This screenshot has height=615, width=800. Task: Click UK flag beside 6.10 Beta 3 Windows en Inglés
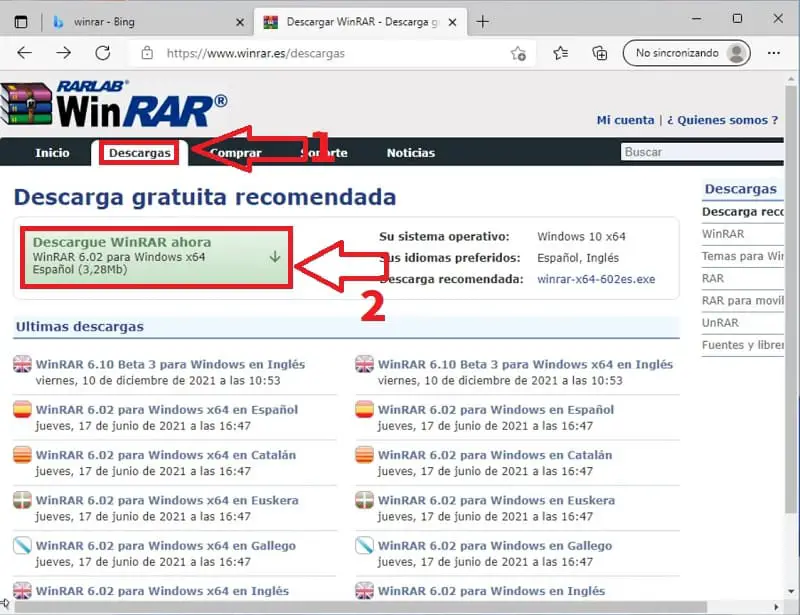[22, 364]
